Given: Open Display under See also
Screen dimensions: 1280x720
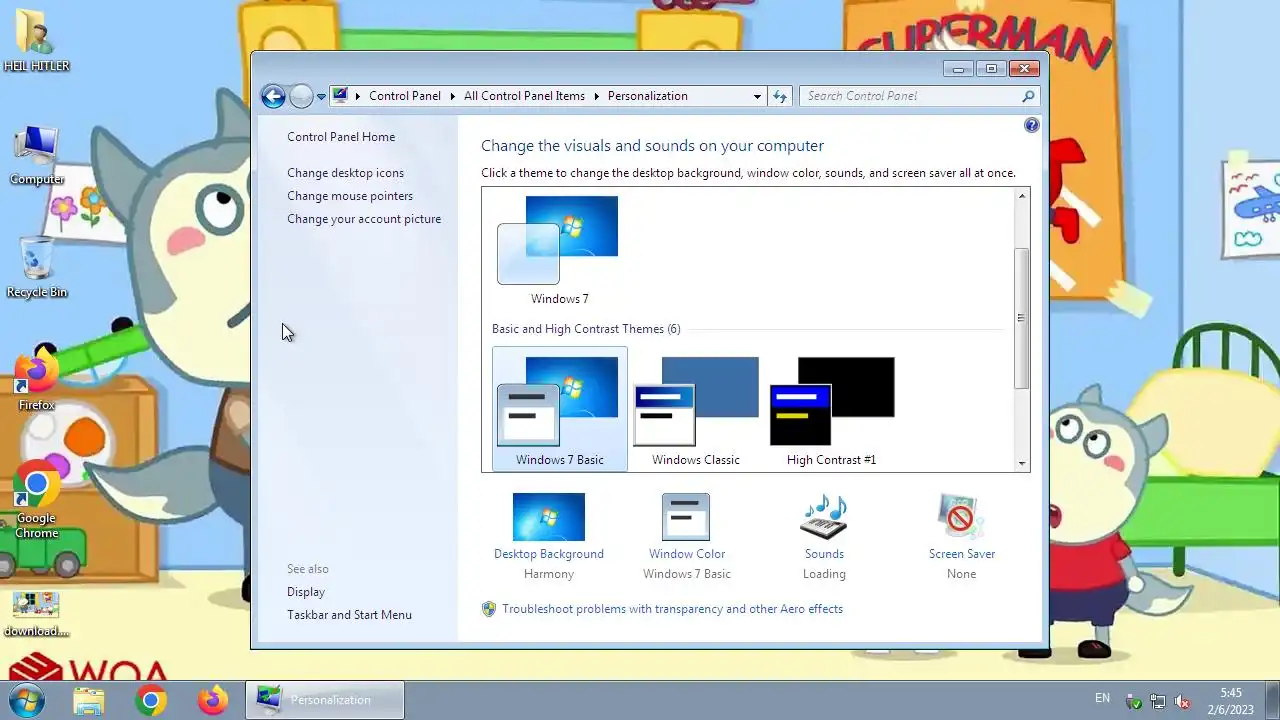Looking at the screenshot, I should (306, 592).
